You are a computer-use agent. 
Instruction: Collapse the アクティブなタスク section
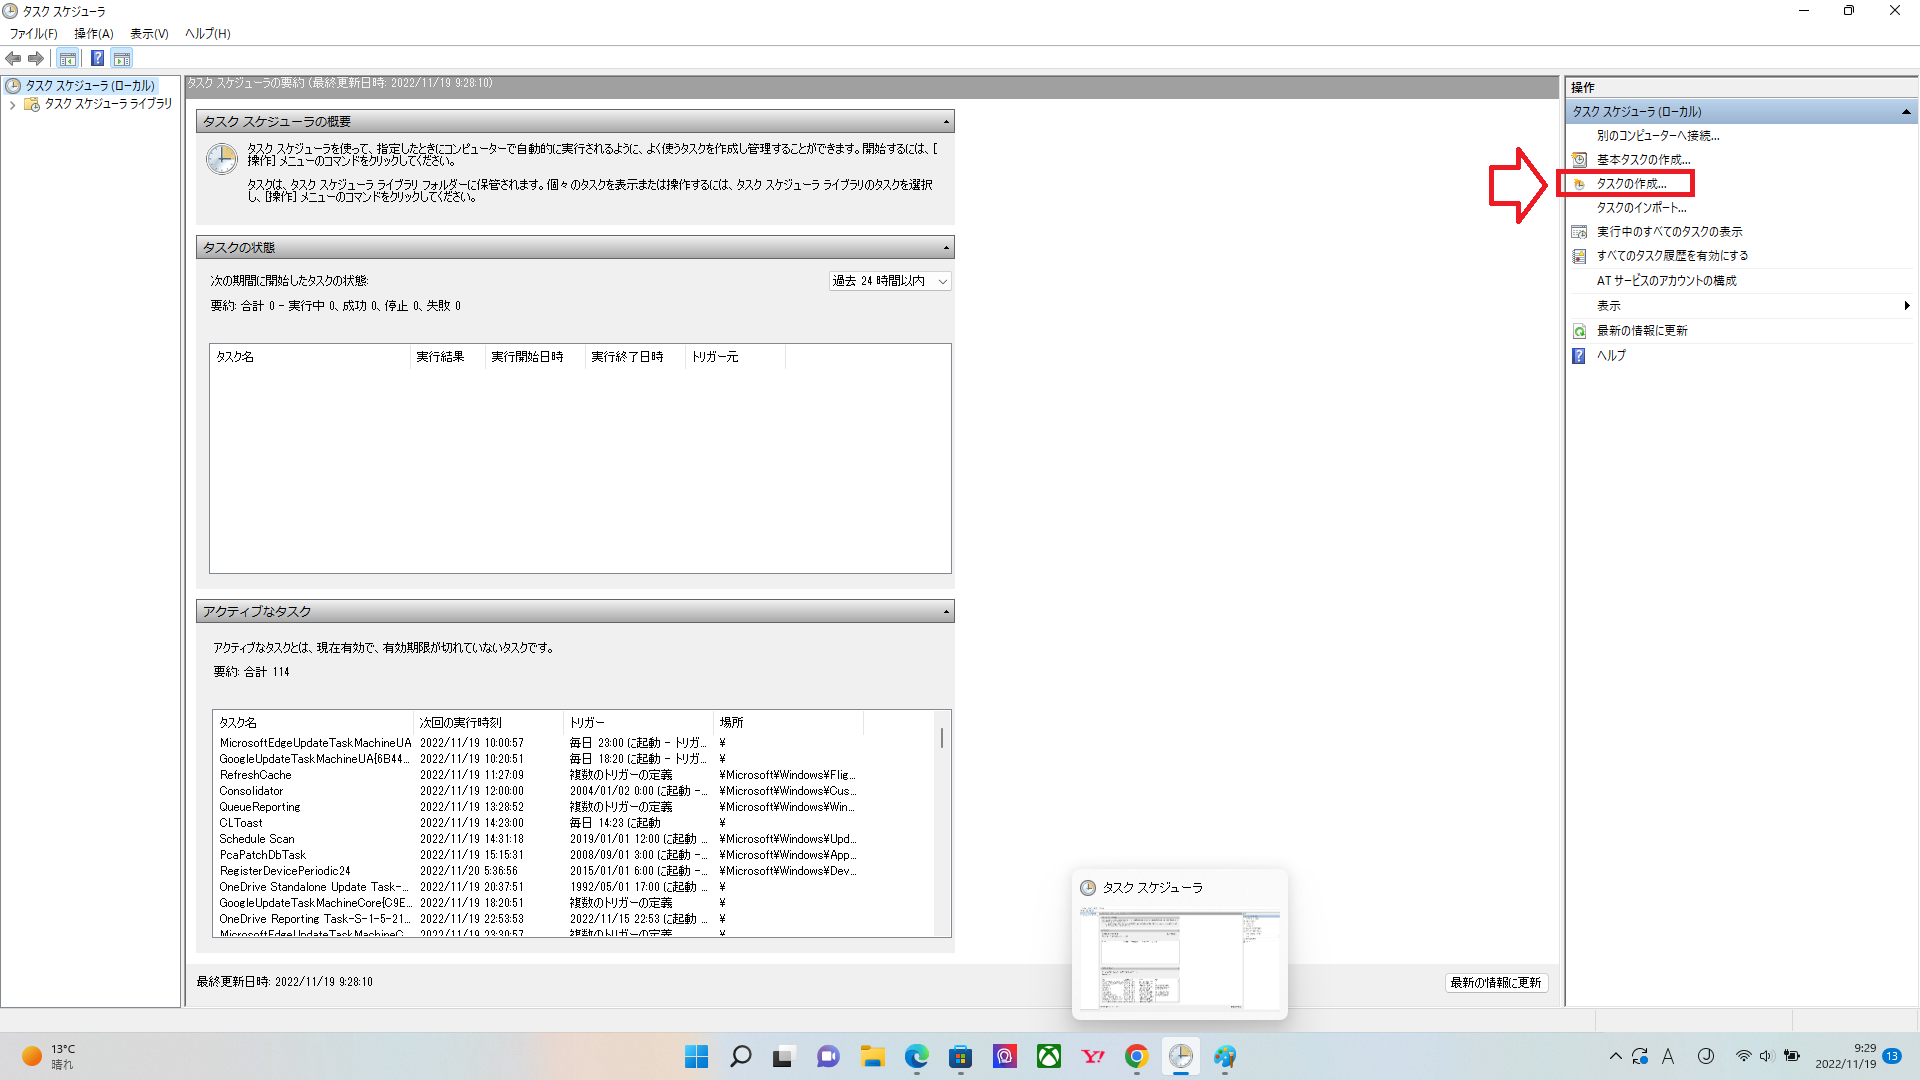pyautogui.click(x=946, y=612)
